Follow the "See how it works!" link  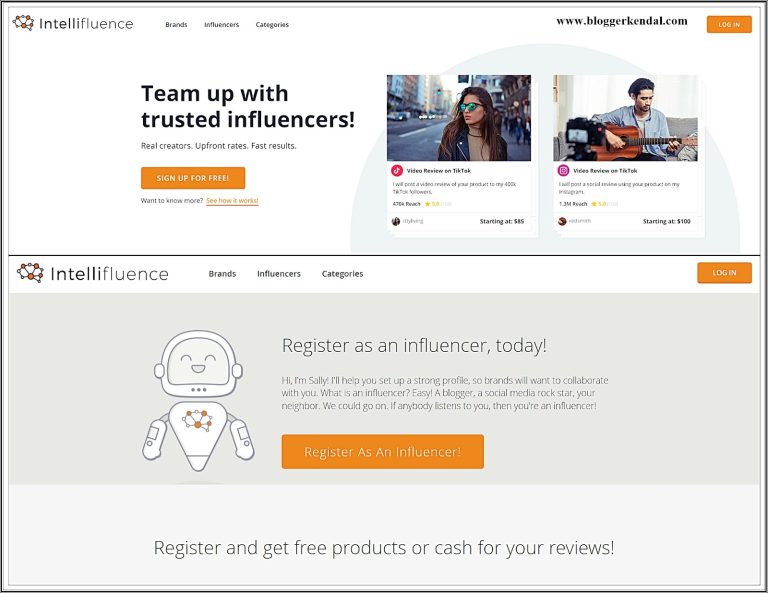232,201
